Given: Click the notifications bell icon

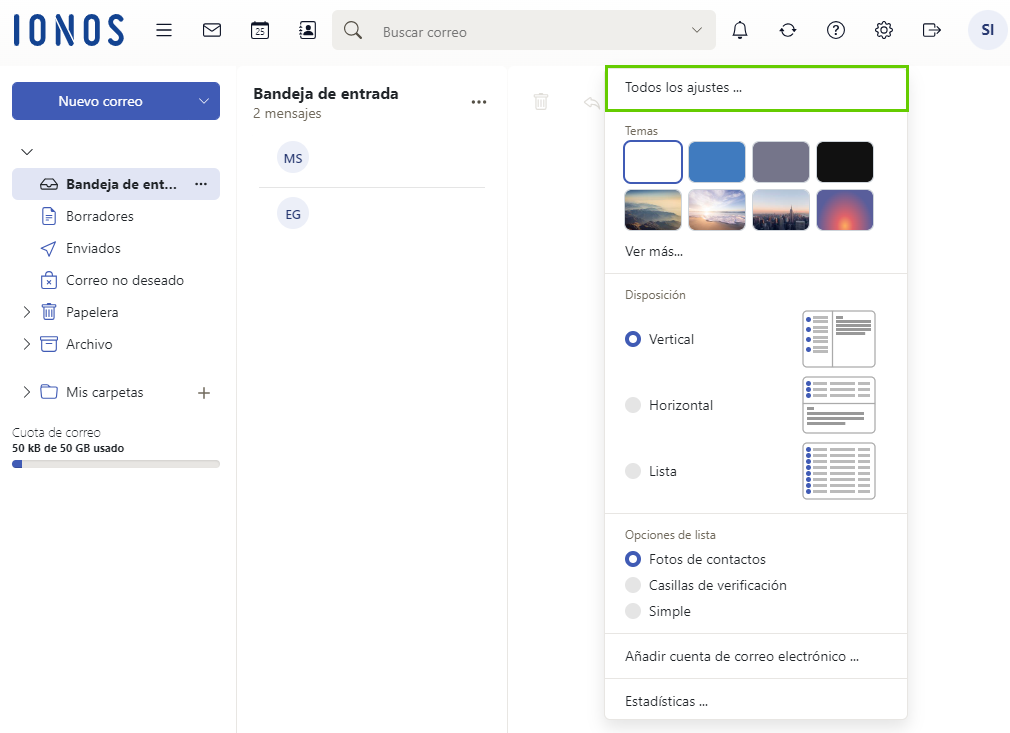Looking at the screenshot, I should coord(740,30).
